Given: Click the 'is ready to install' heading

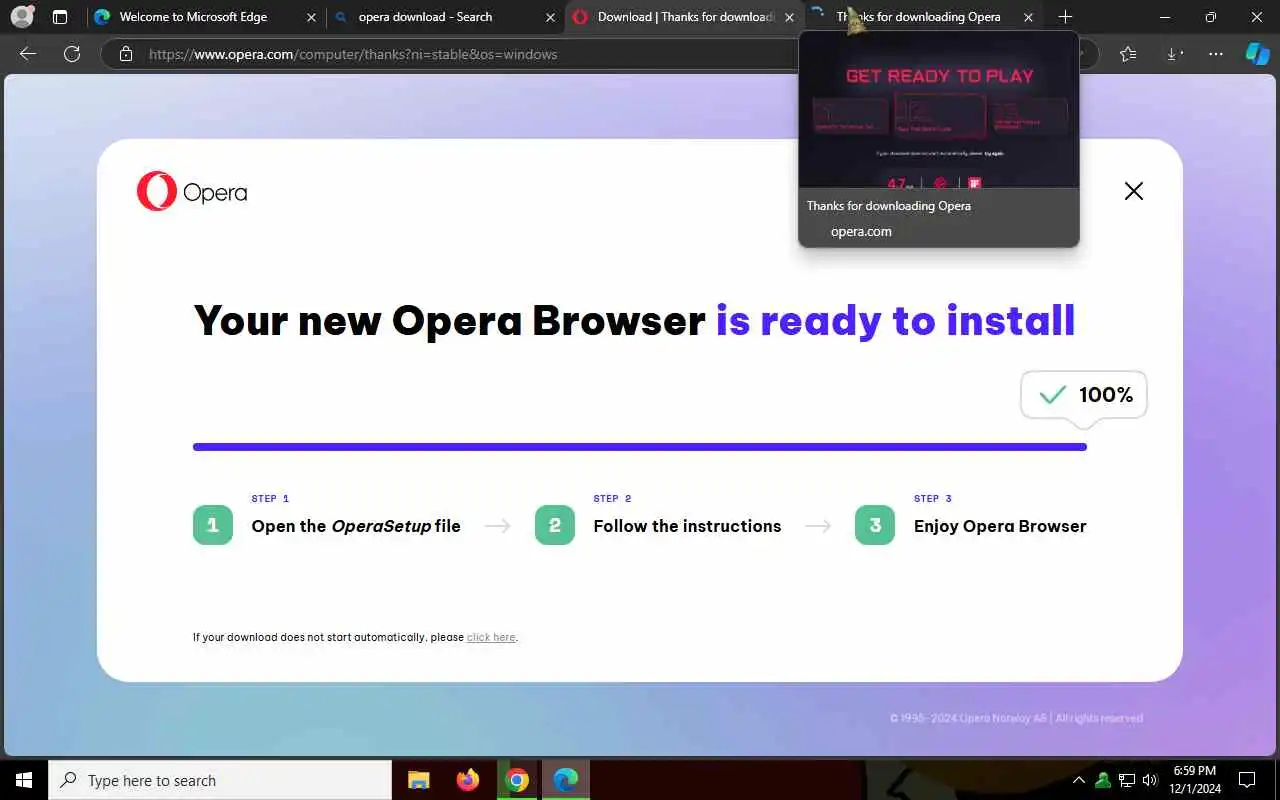Looking at the screenshot, I should pyautogui.click(x=895, y=320).
